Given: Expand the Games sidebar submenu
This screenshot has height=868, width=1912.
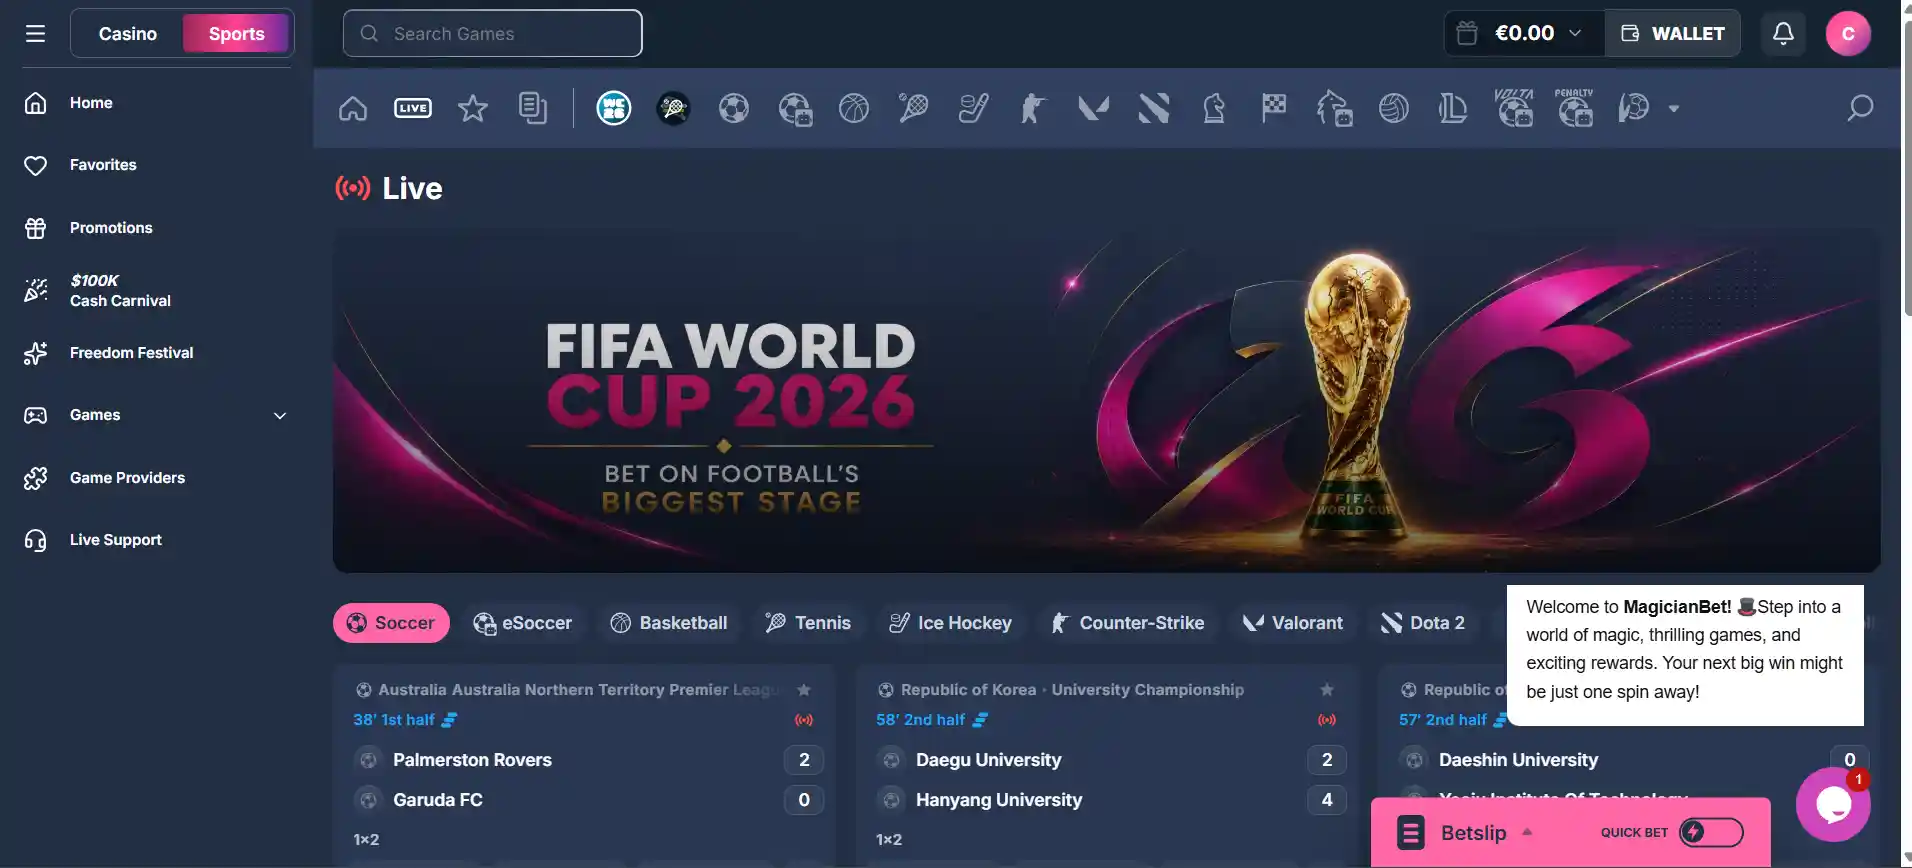Looking at the screenshot, I should [280, 416].
